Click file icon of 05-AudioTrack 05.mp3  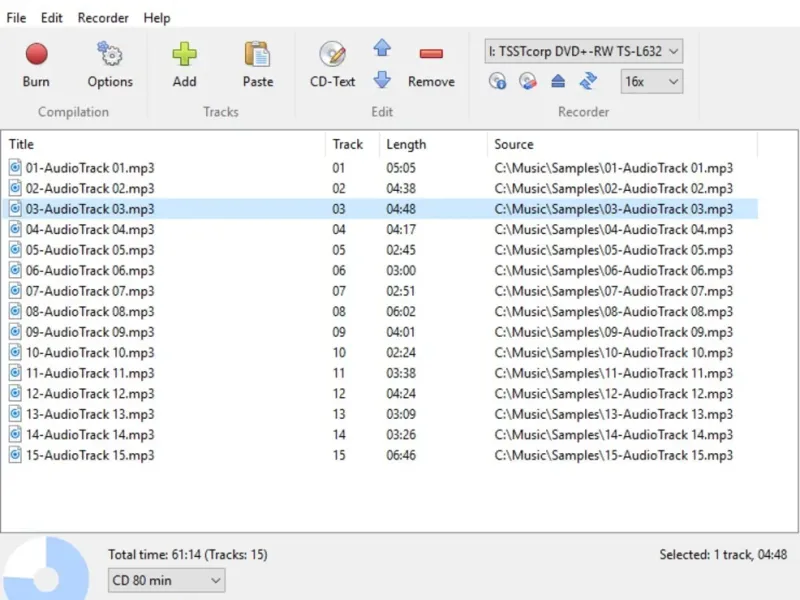pos(15,250)
